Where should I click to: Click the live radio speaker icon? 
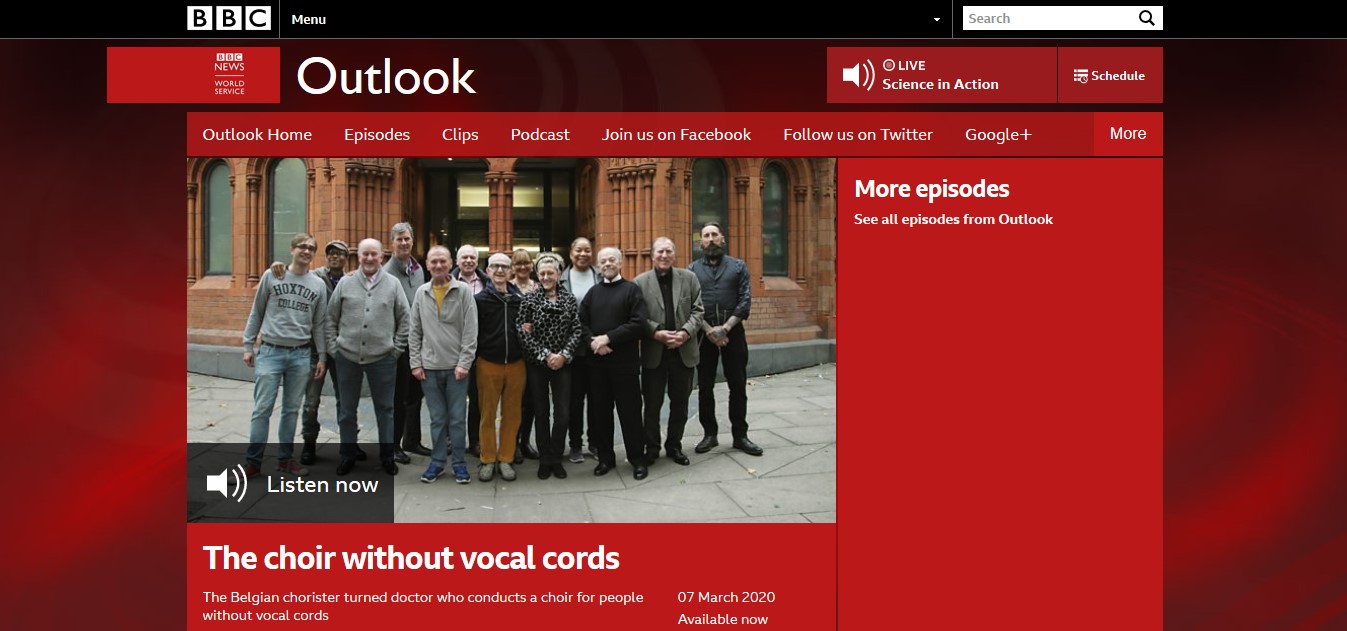[x=858, y=75]
